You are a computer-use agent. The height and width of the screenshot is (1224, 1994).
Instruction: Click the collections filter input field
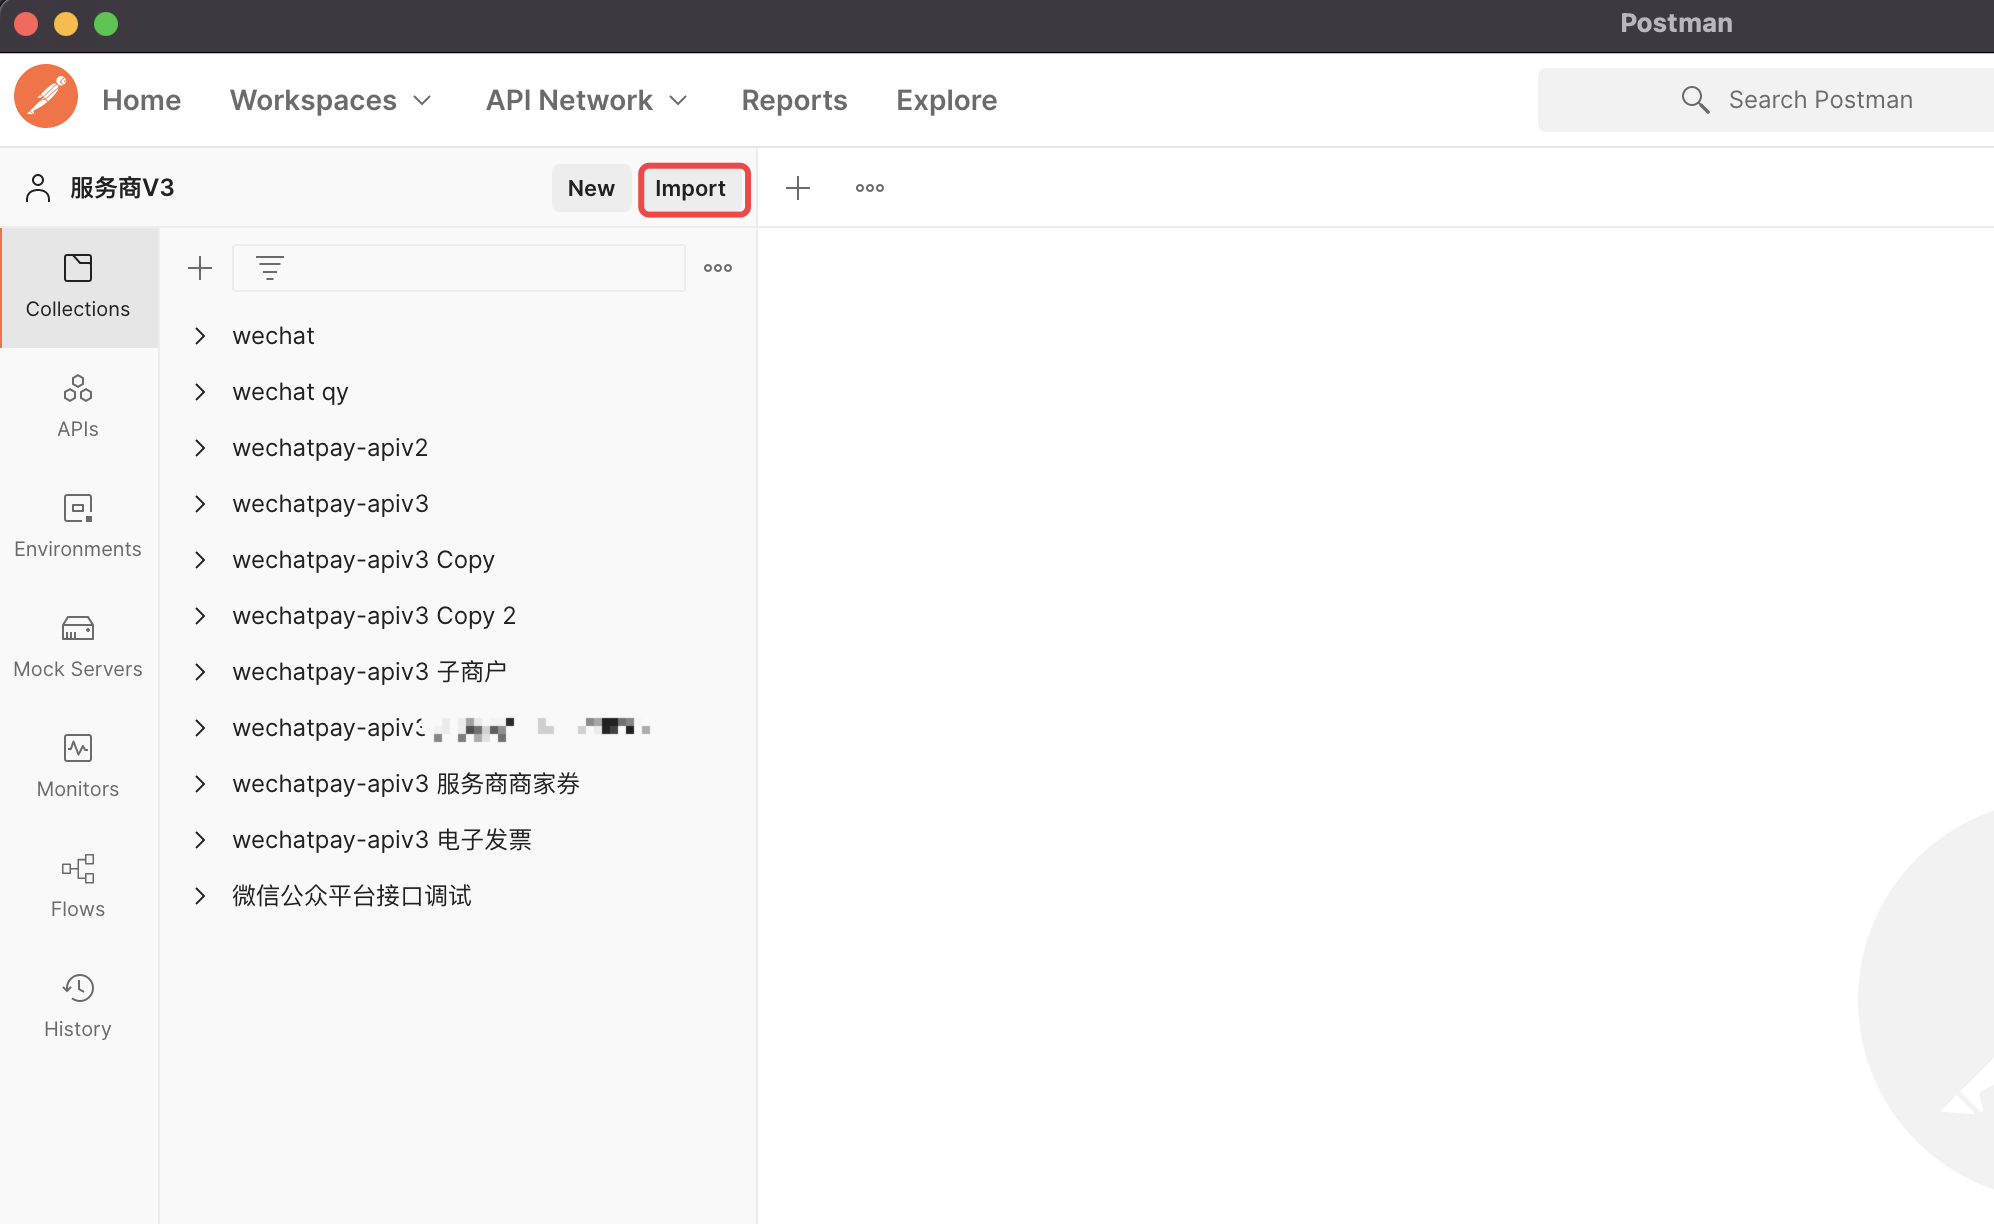(x=458, y=268)
